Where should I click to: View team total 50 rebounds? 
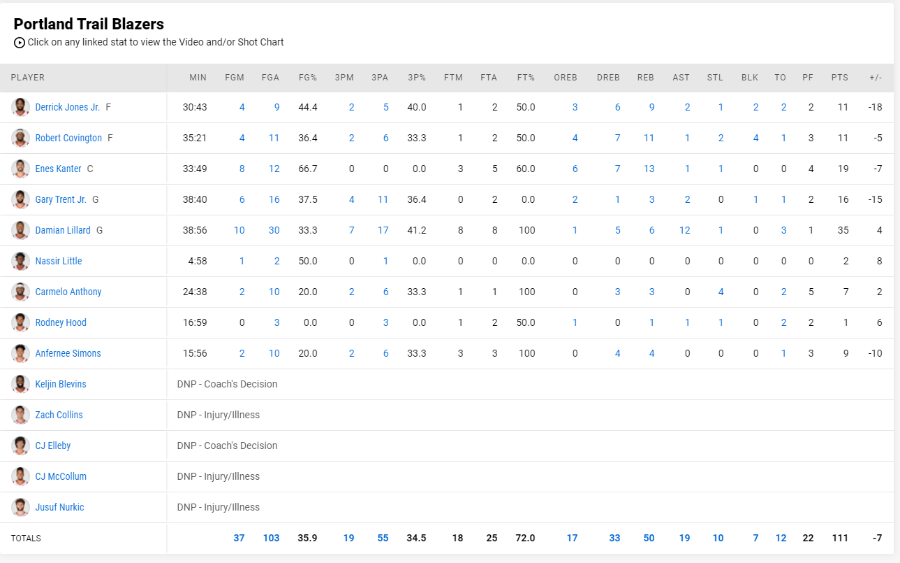point(649,538)
